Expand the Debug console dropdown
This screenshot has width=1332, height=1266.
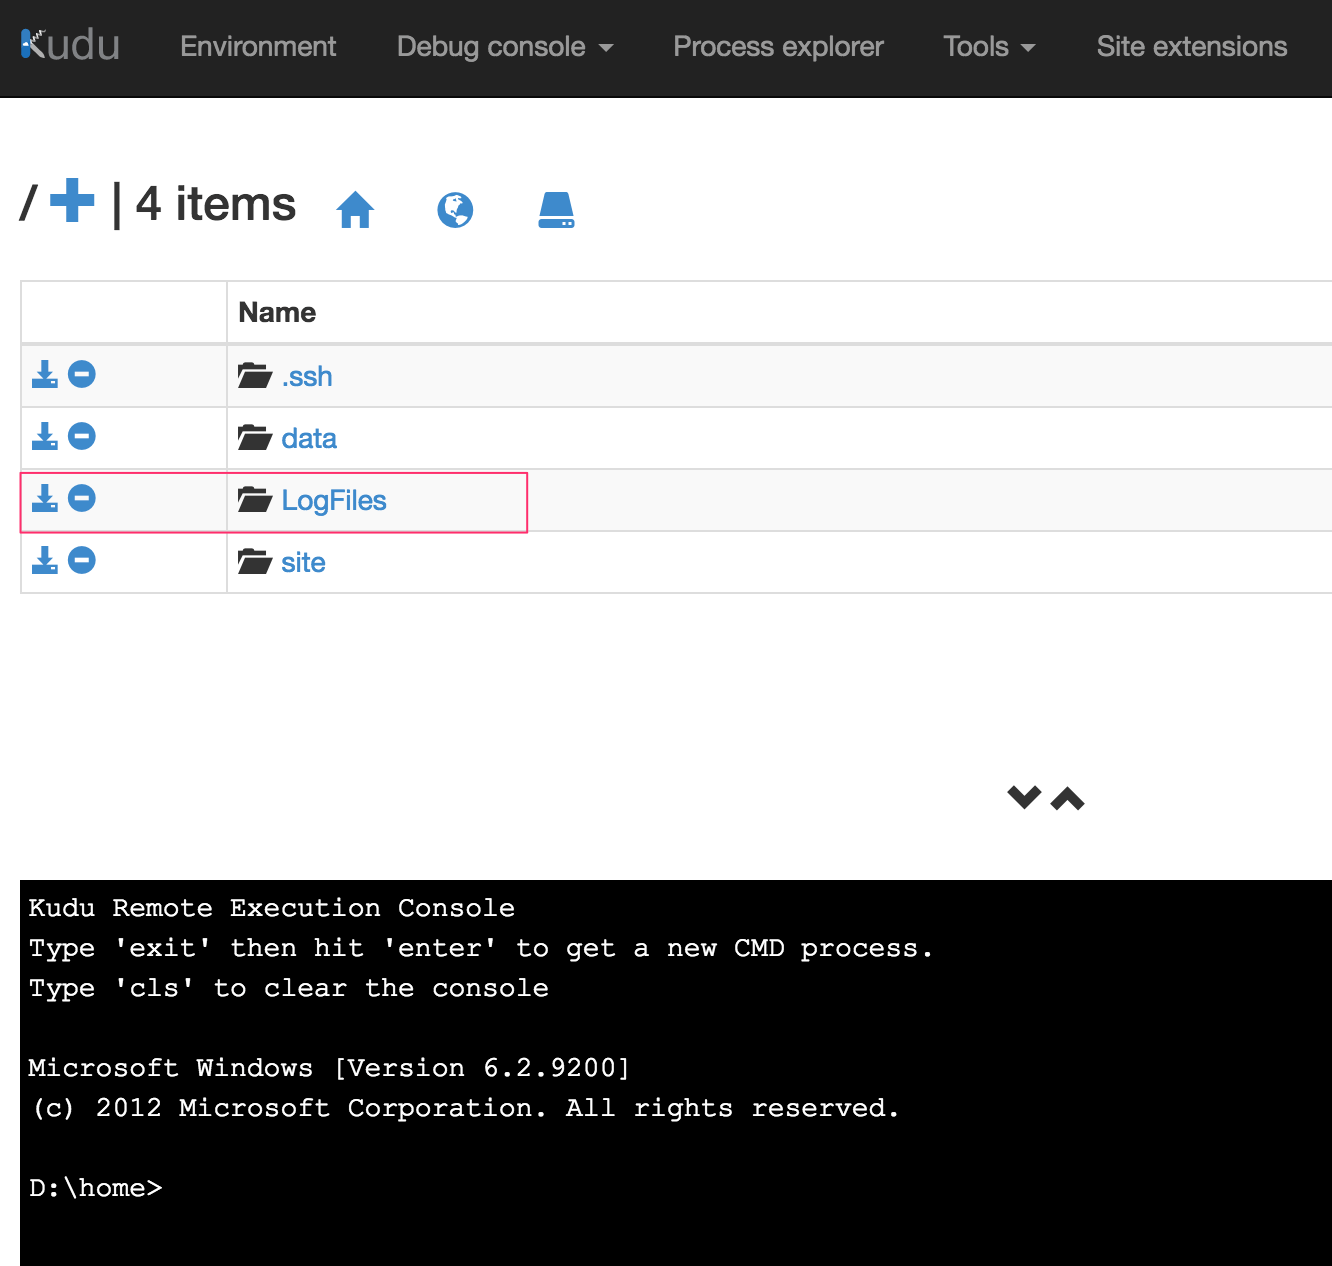pyautogui.click(x=505, y=47)
